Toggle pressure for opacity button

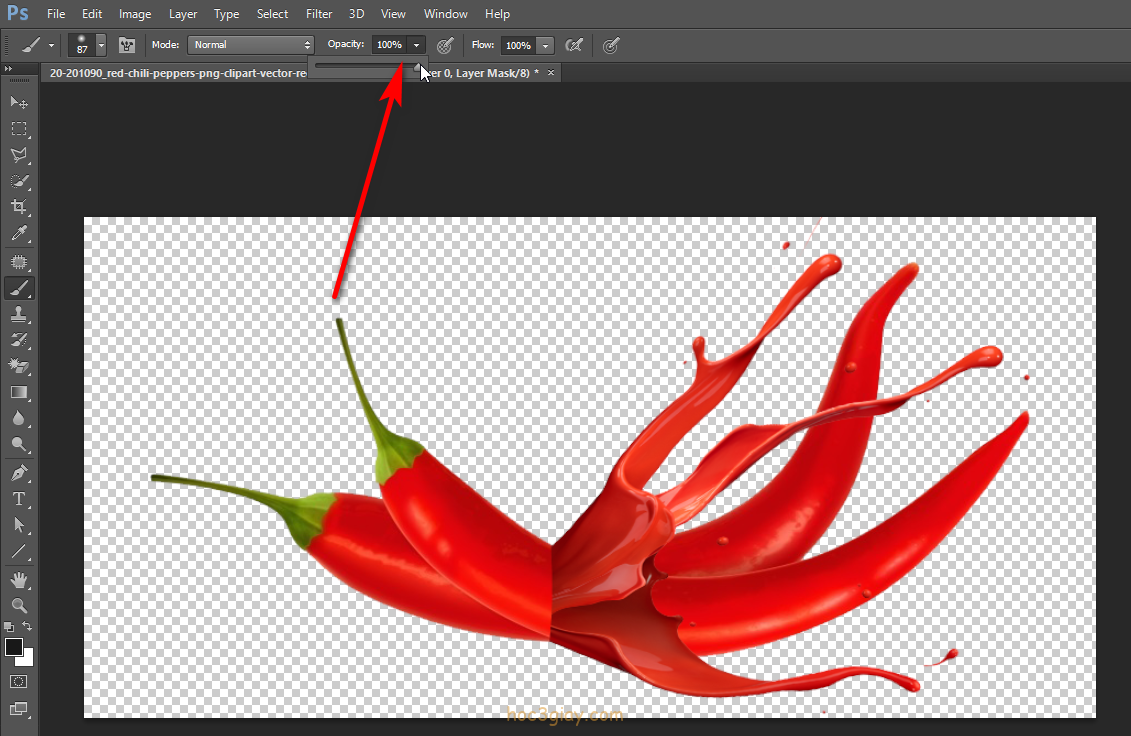coord(445,45)
